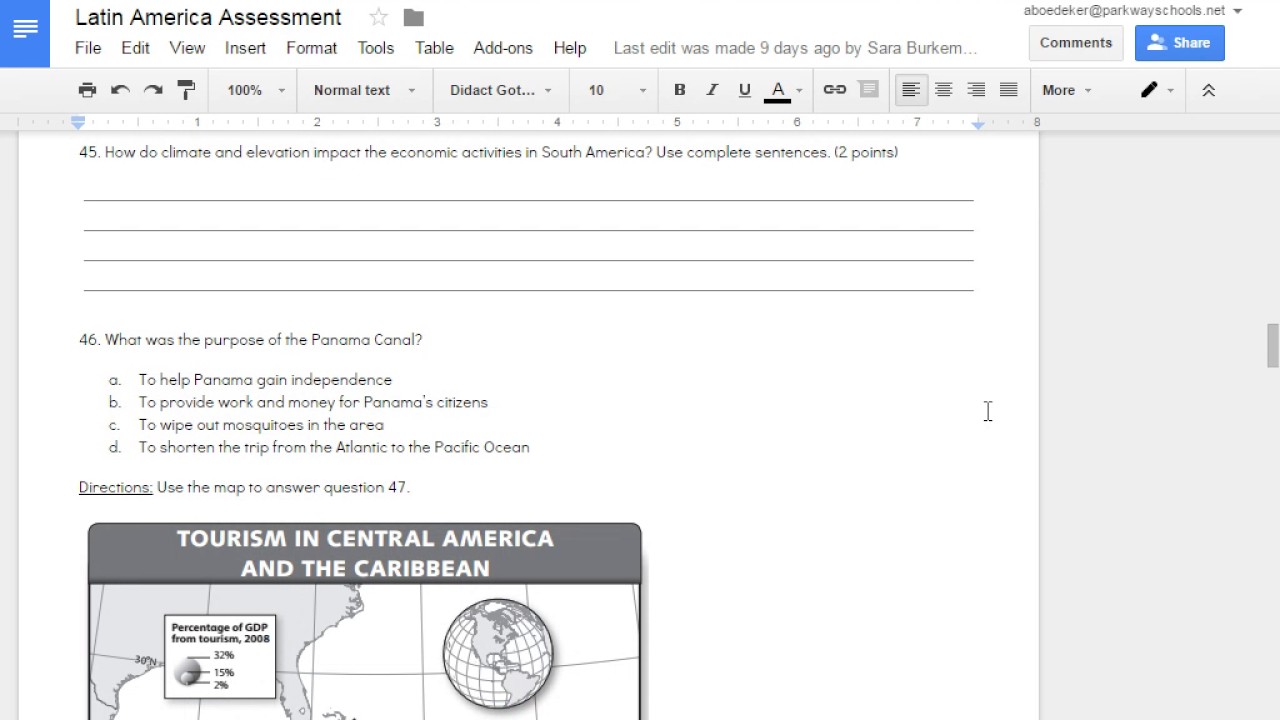Redo the last undone action
1280x720 pixels.
pyautogui.click(x=153, y=90)
